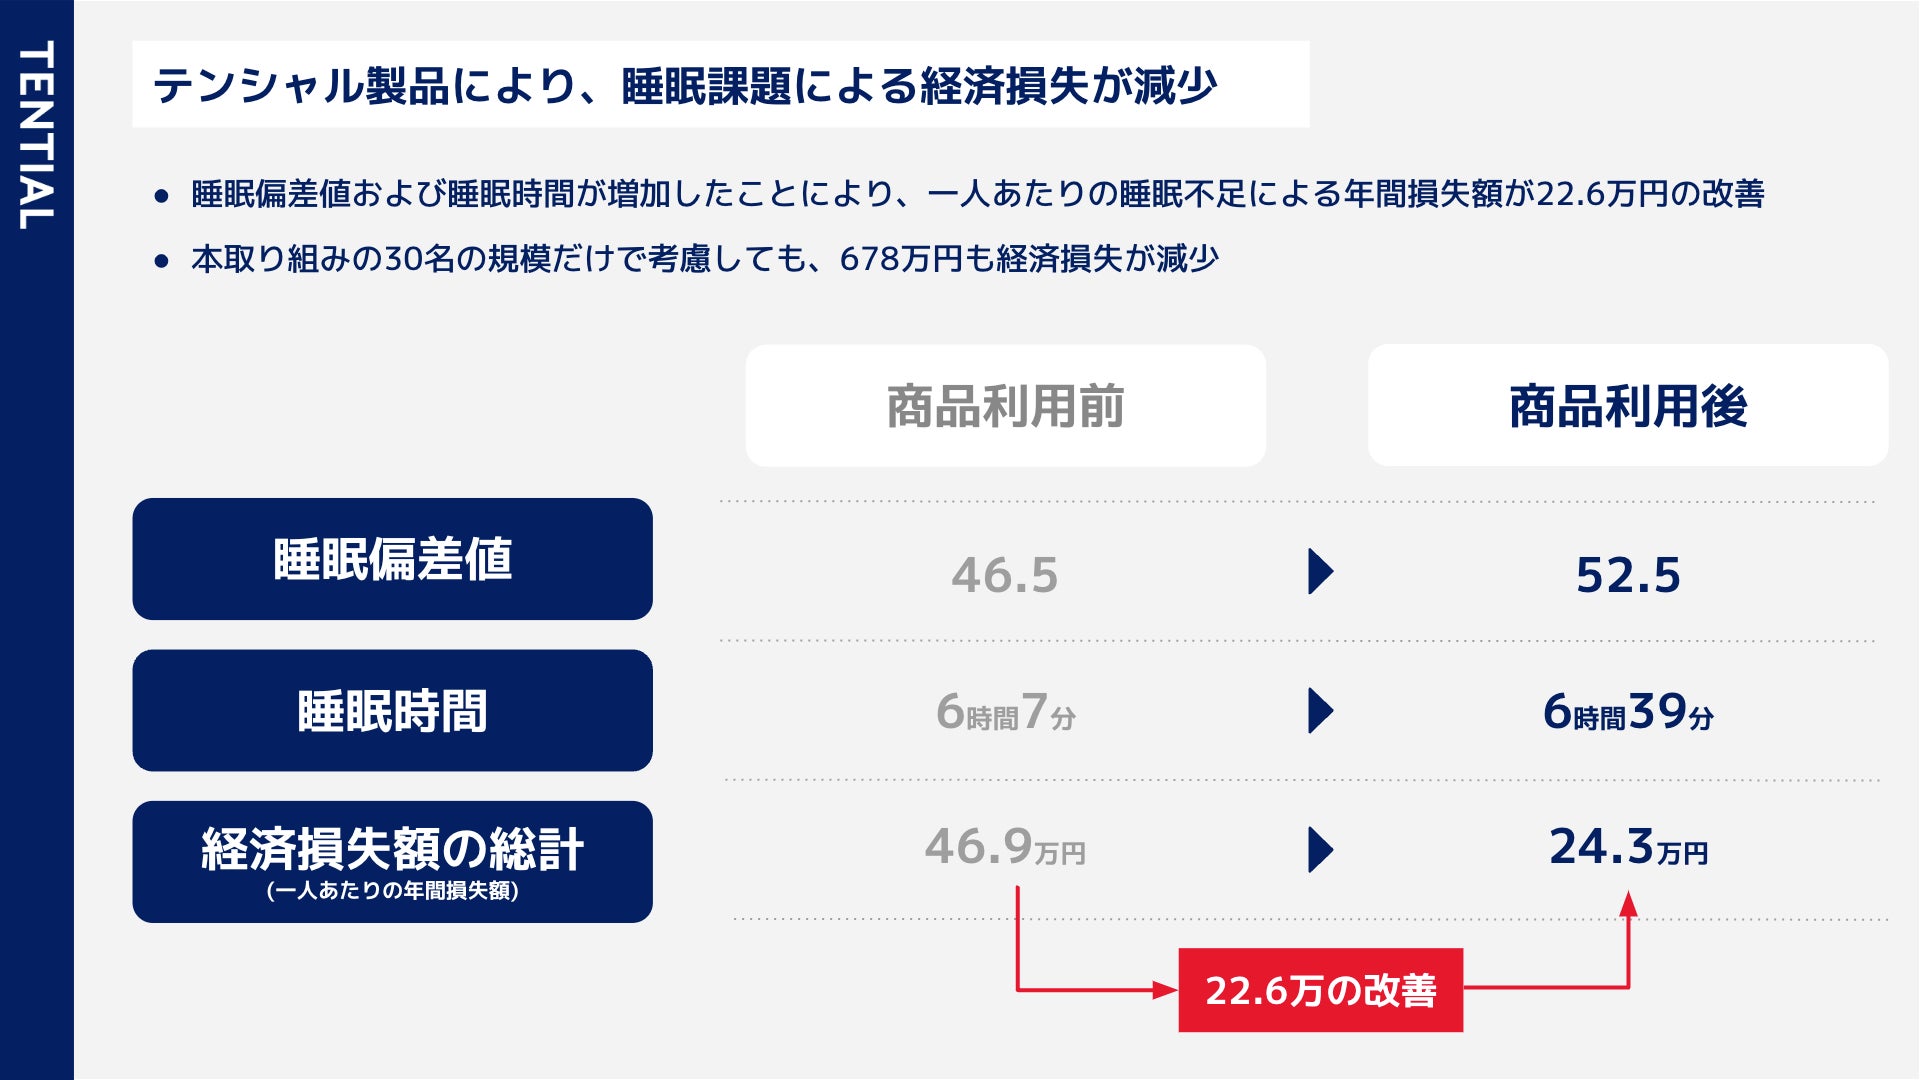Click the bullet dot before 睡眠偏差値および睡眠時間
1920x1080 pixels.
(x=162, y=196)
